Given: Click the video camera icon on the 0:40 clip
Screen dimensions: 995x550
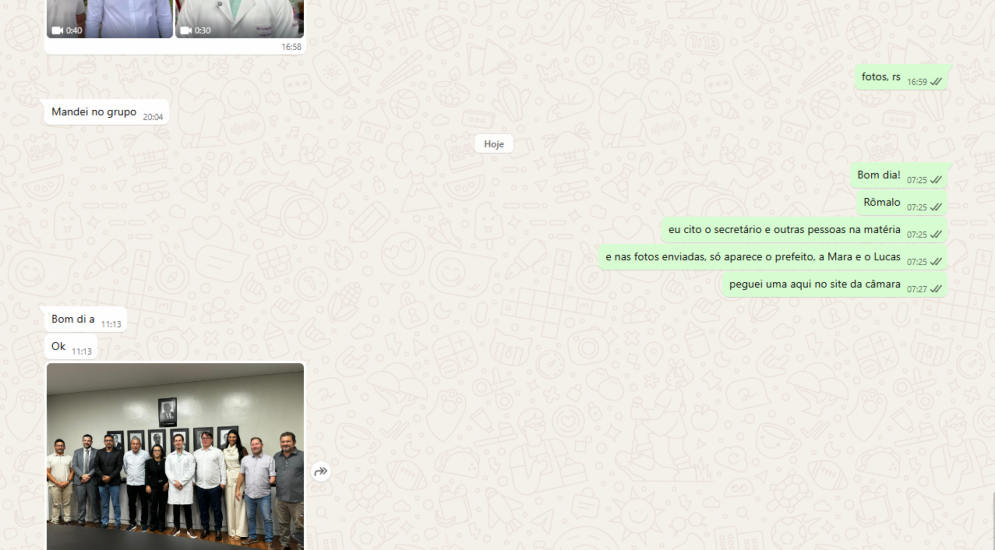Looking at the screenshot, I should click(58, 31).
